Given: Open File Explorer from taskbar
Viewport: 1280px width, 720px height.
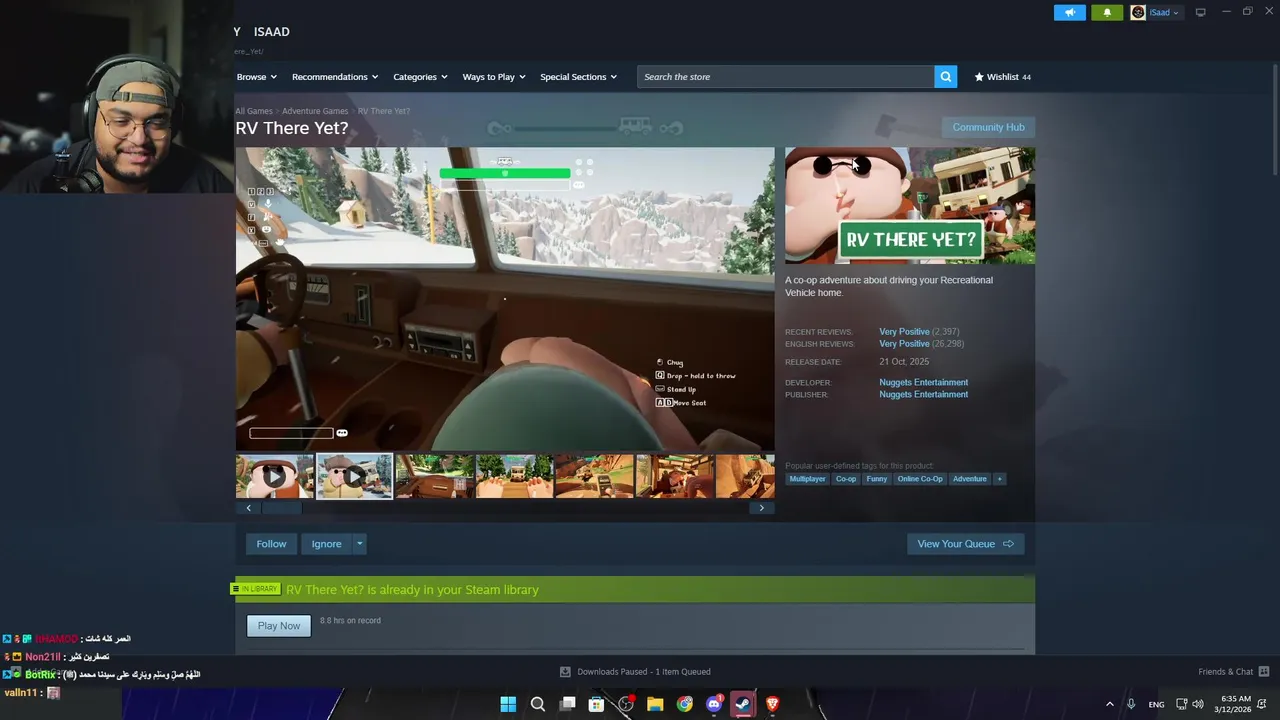Looking at the screenshot, I should tap(655, 704).
